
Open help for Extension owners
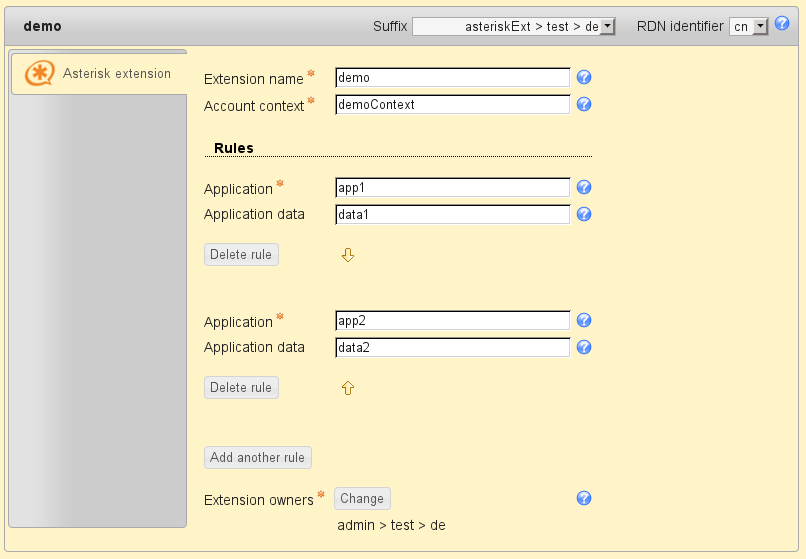pos(585,498)
